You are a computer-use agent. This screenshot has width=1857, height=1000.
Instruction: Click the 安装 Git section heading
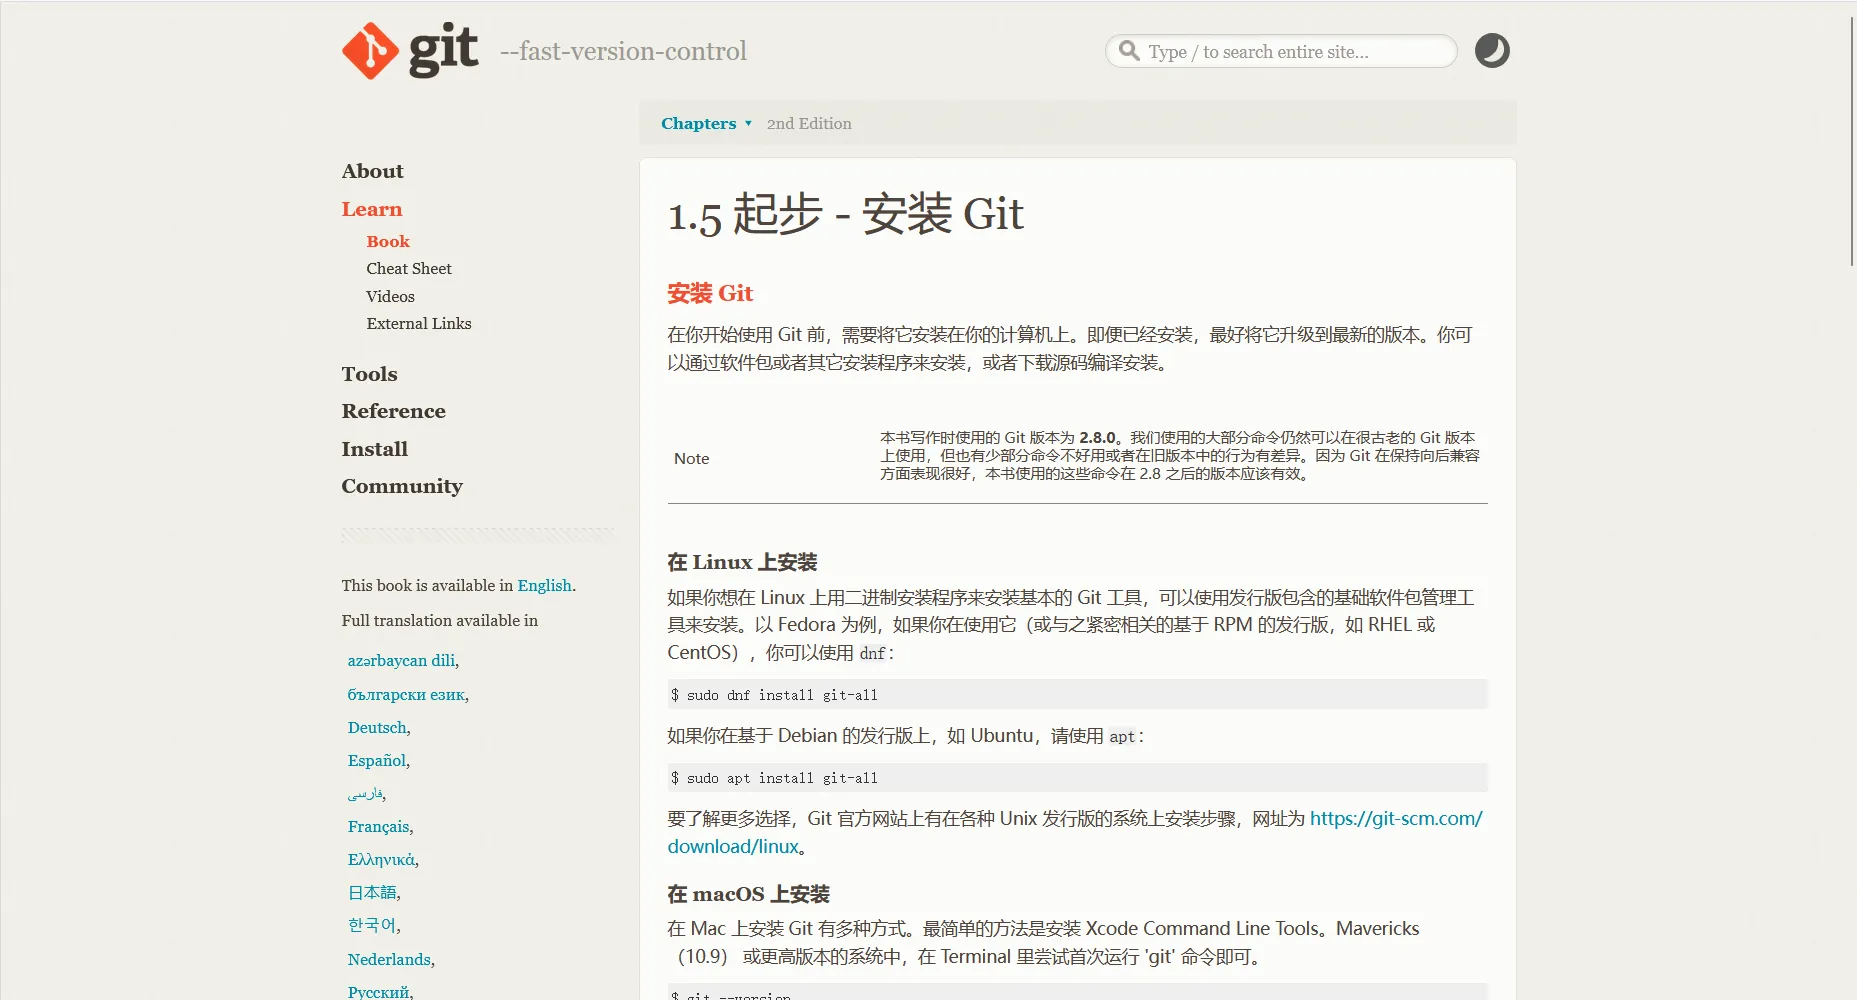tap(710, 293)
